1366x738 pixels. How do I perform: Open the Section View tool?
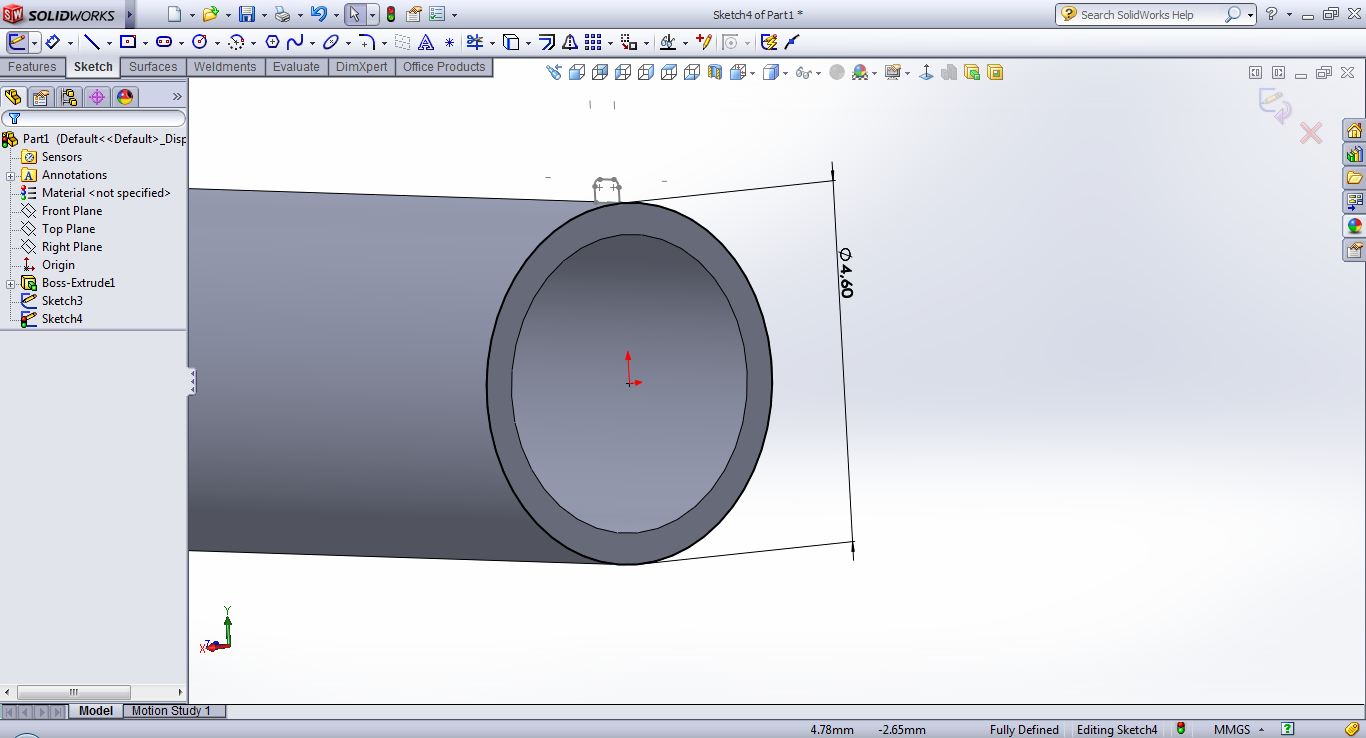point(715,72)
